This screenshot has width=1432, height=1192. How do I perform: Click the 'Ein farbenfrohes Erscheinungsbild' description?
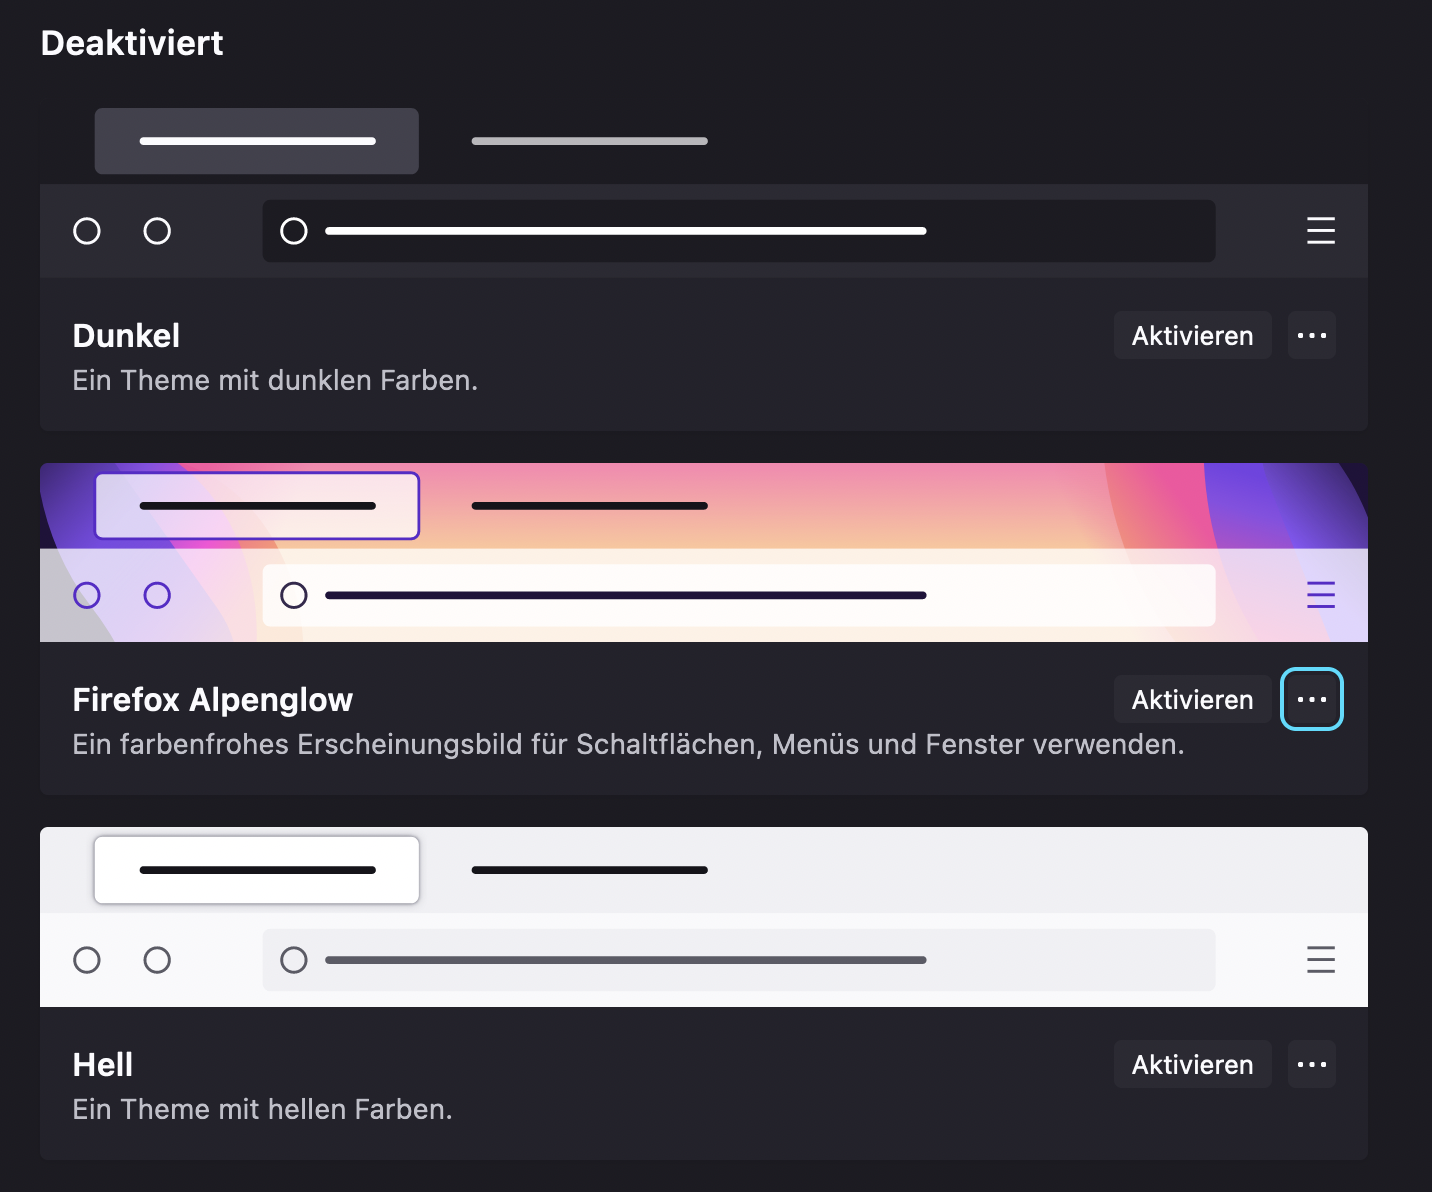click(628, 744)
